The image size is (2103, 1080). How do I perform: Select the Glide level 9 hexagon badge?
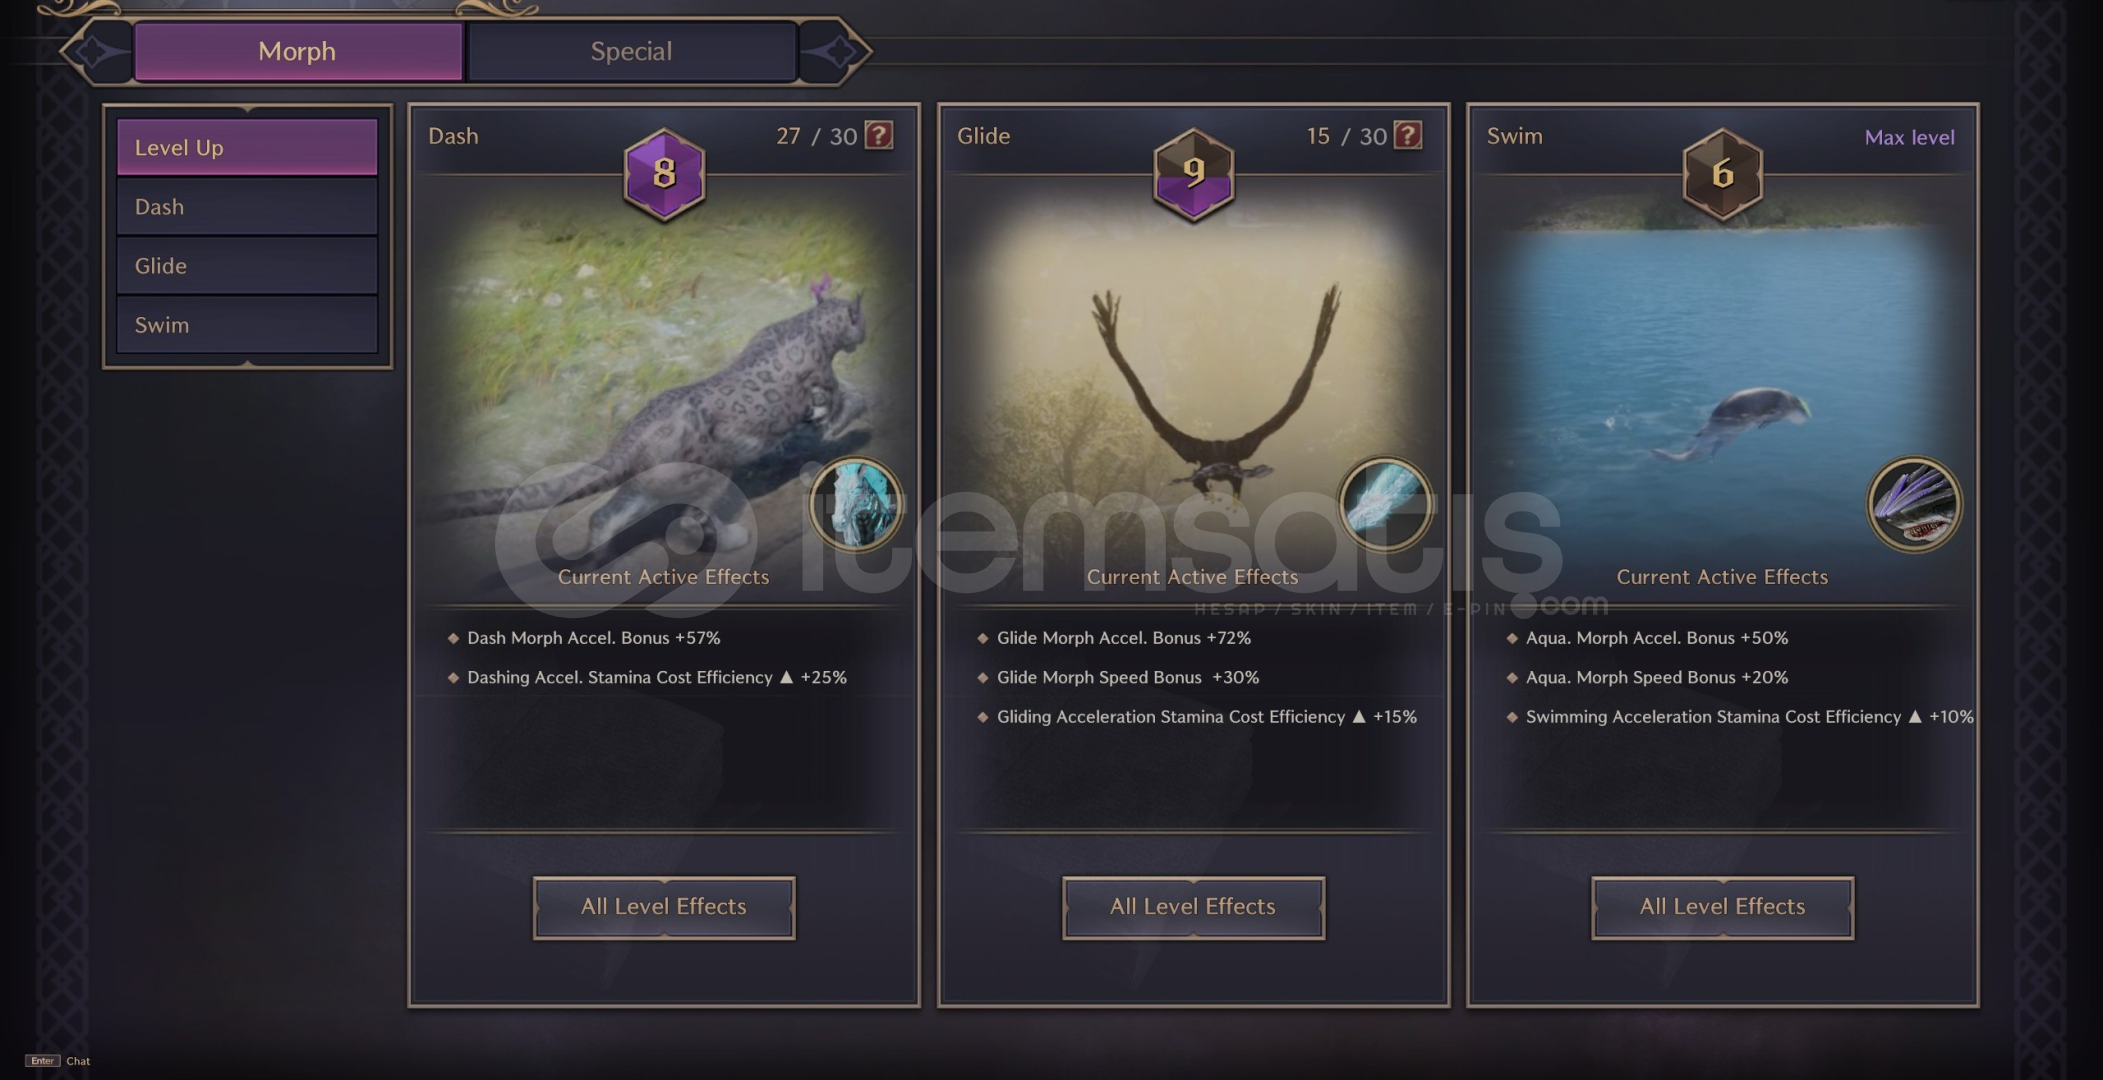coord(1193,174)
